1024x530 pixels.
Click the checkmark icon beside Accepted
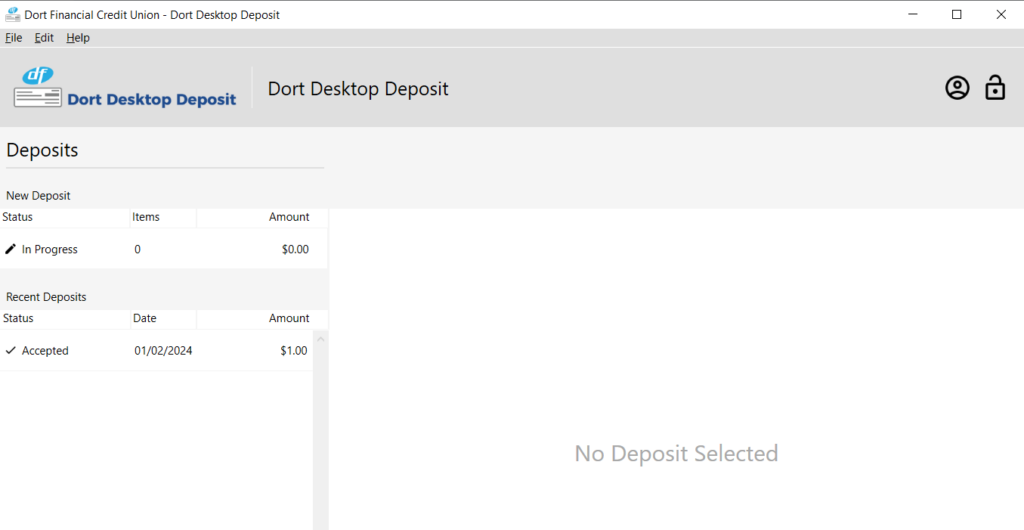[11, 351]
